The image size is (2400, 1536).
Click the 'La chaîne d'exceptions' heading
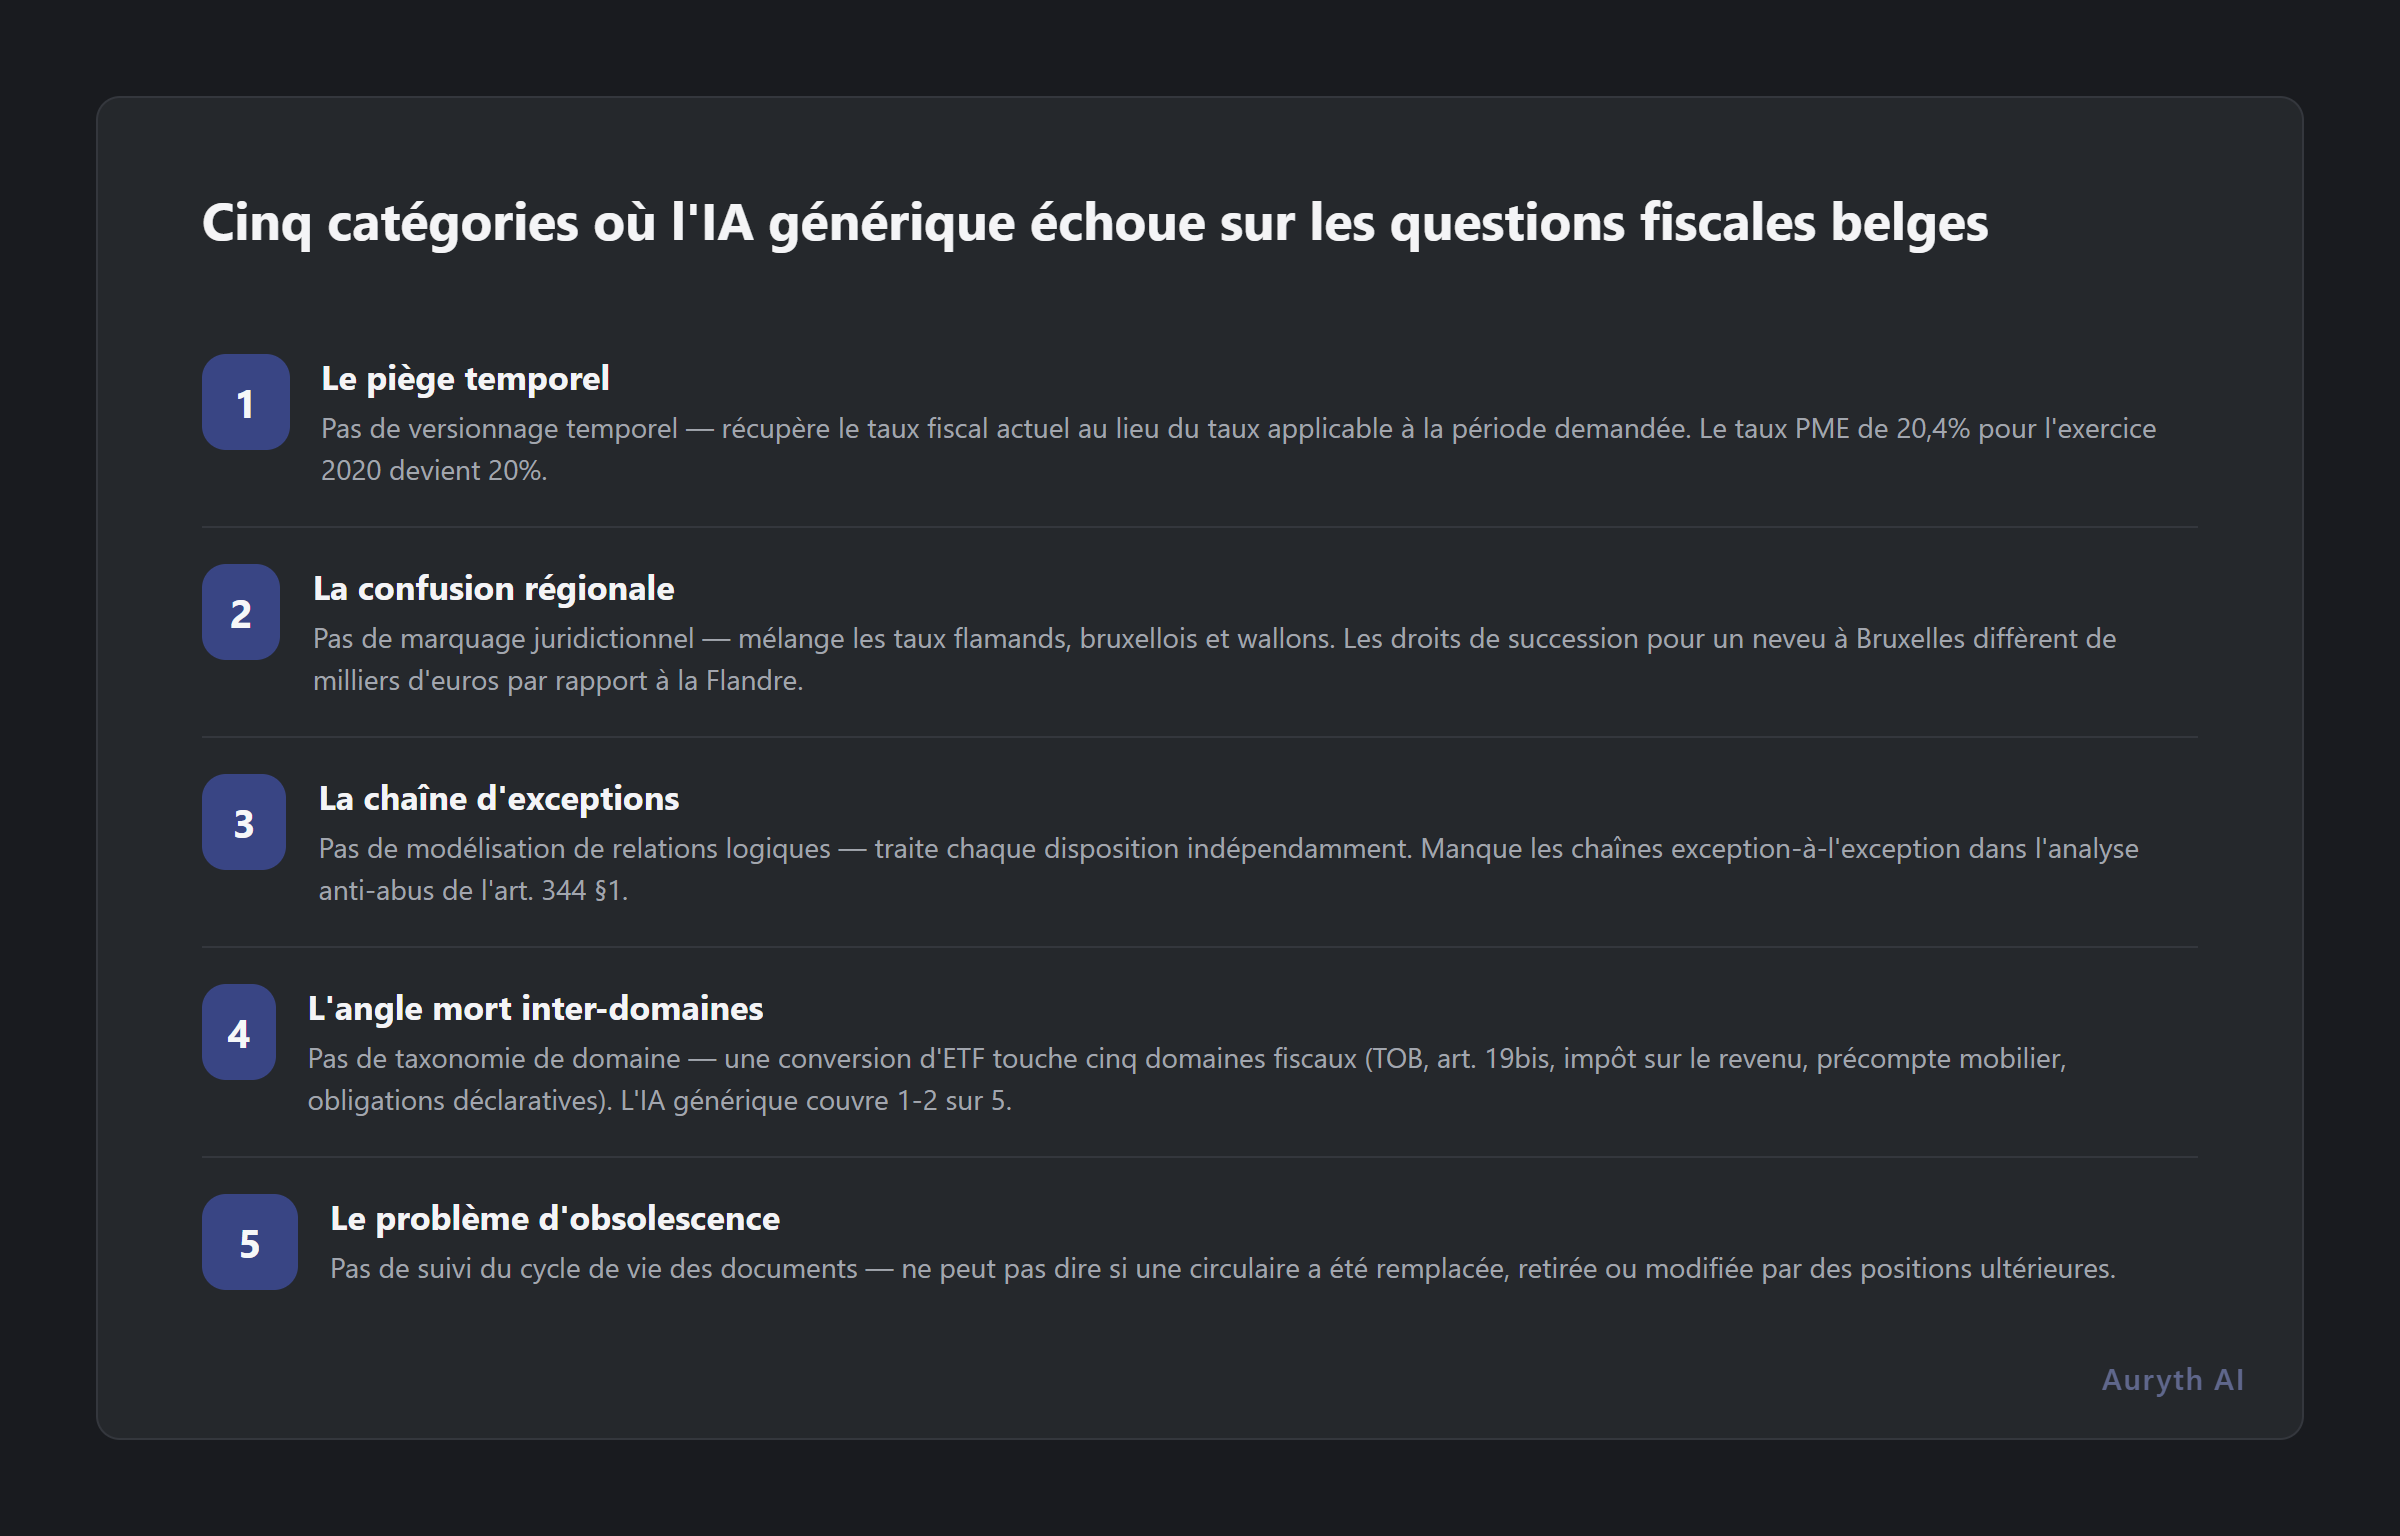pyautogui.click(x=498, y=798)
